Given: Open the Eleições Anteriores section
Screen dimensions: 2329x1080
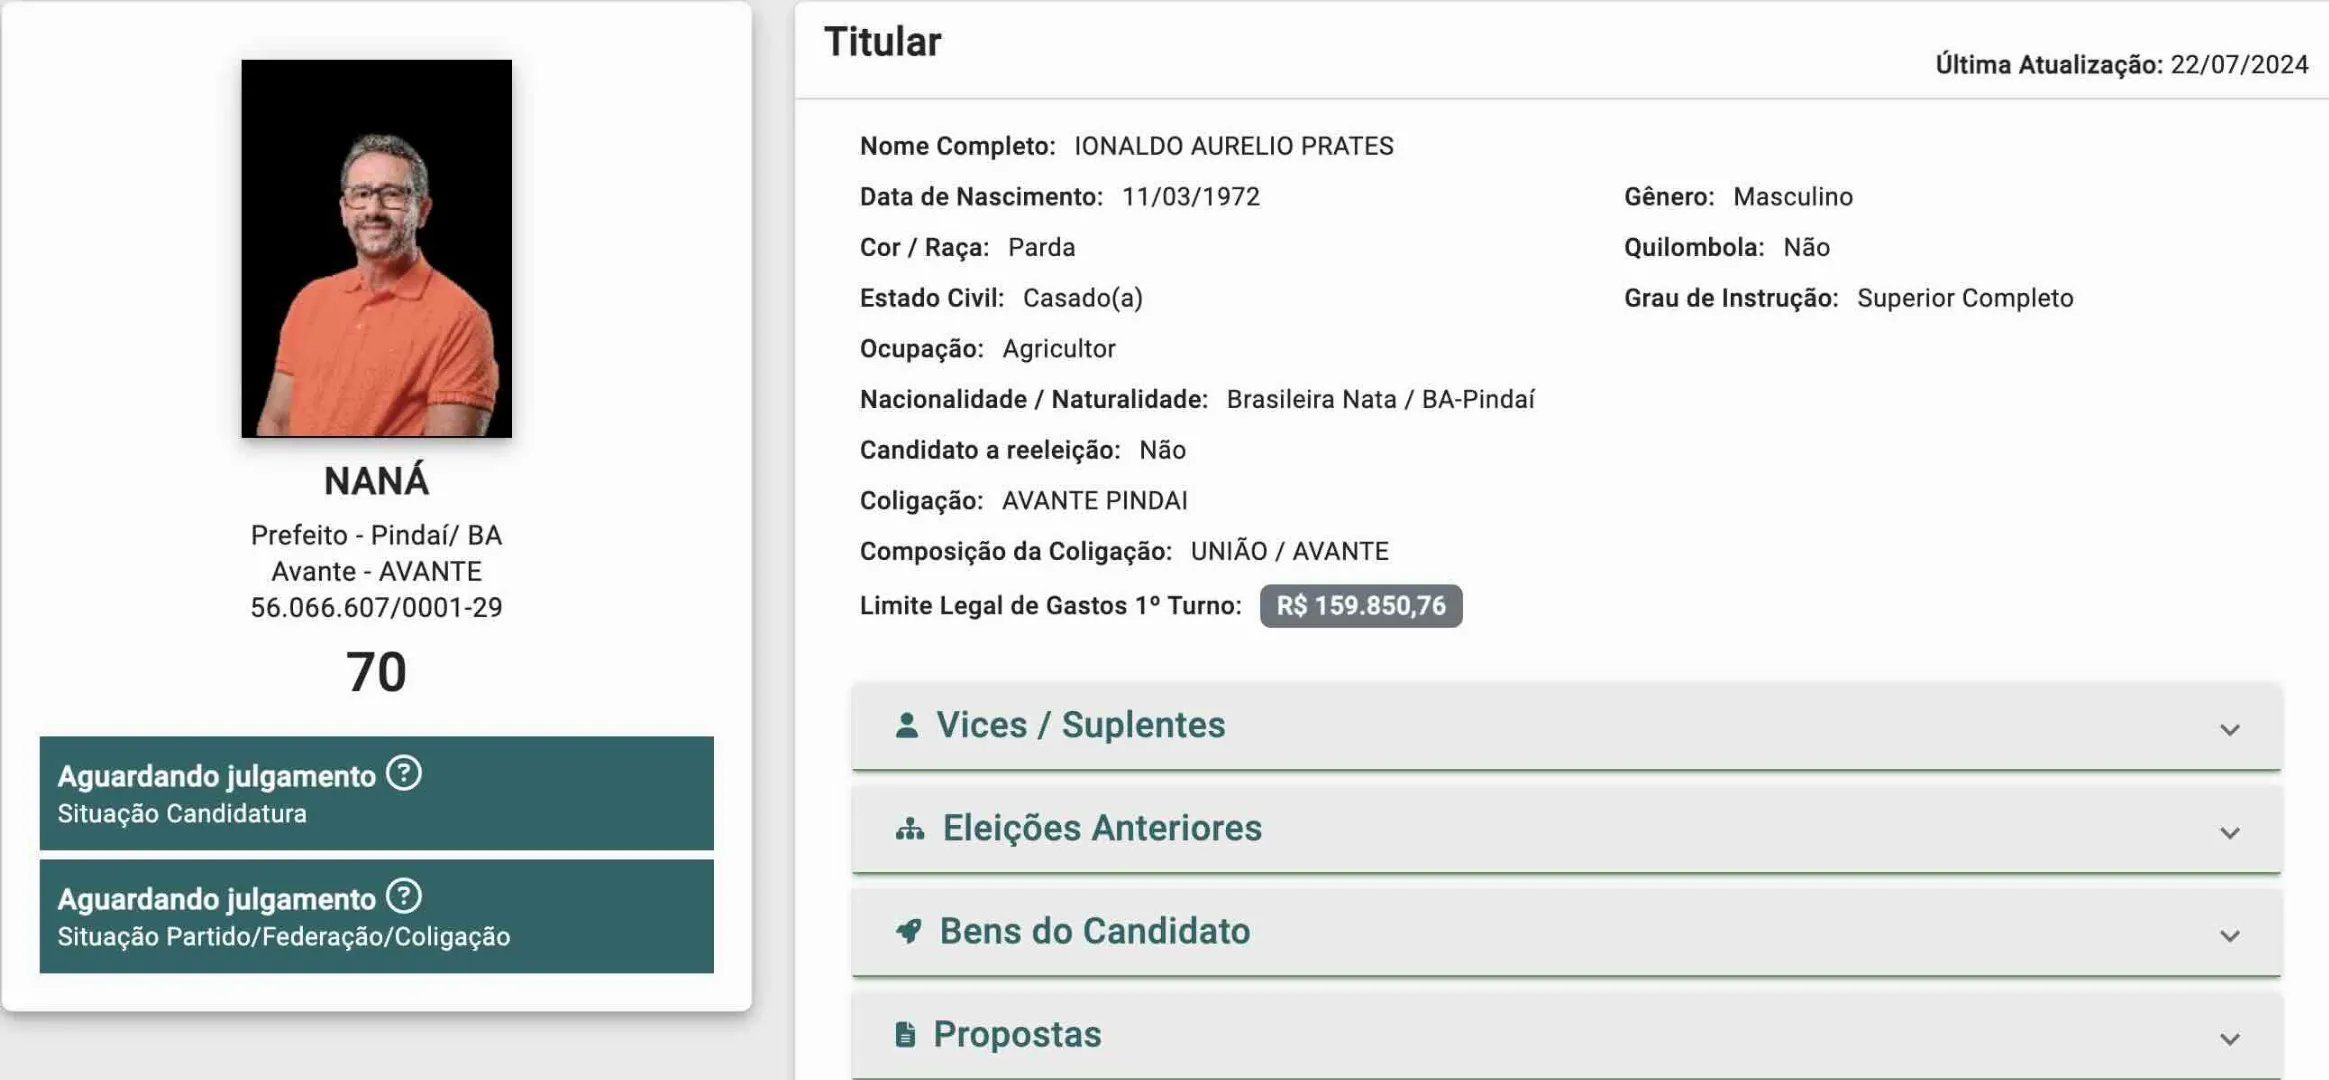Looking at the screenshot, I should pyautogui.click(x=1566, y=829).
